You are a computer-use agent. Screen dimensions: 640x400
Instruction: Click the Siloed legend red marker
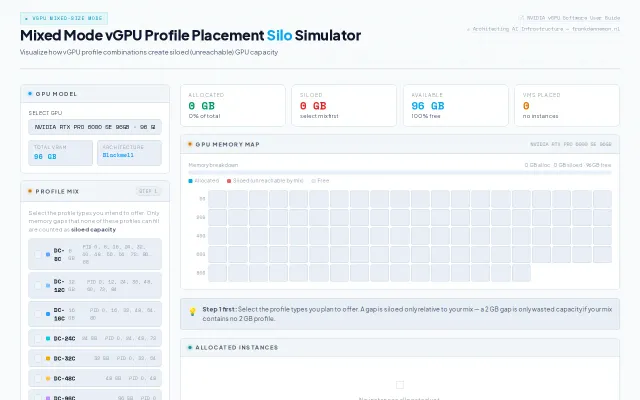point(229,181)
